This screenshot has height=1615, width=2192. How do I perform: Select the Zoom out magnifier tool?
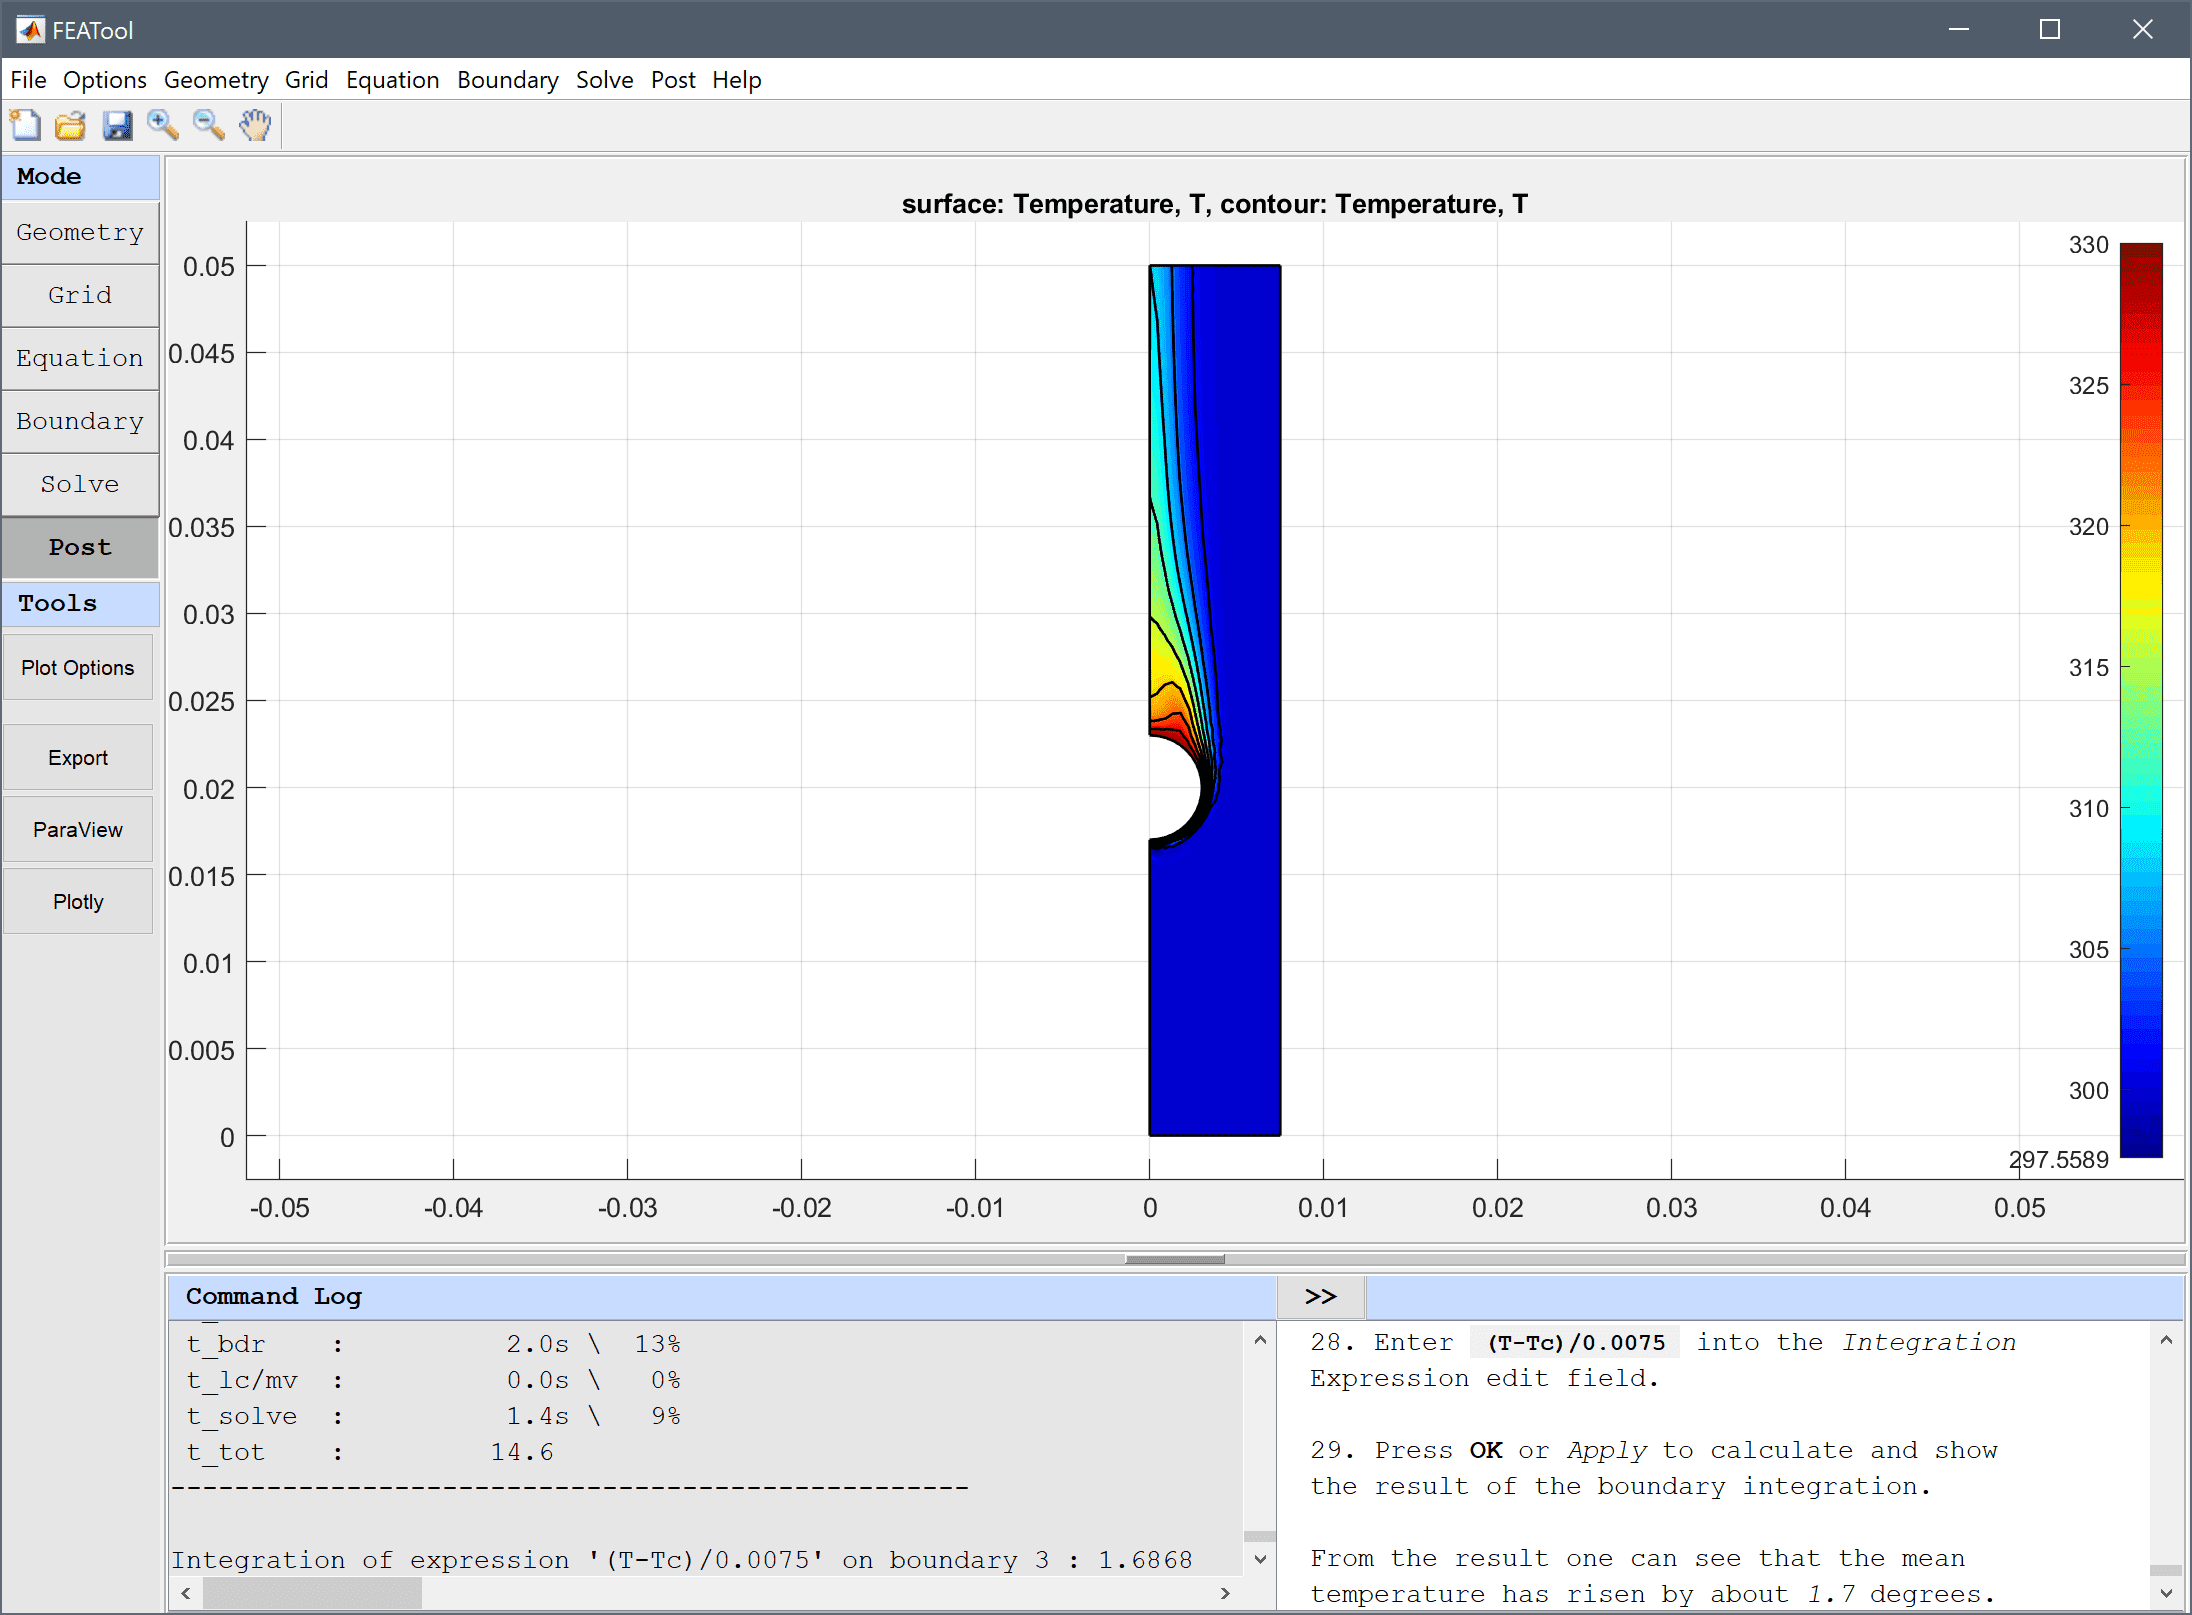pyautogui.click(x=209, y=125)
